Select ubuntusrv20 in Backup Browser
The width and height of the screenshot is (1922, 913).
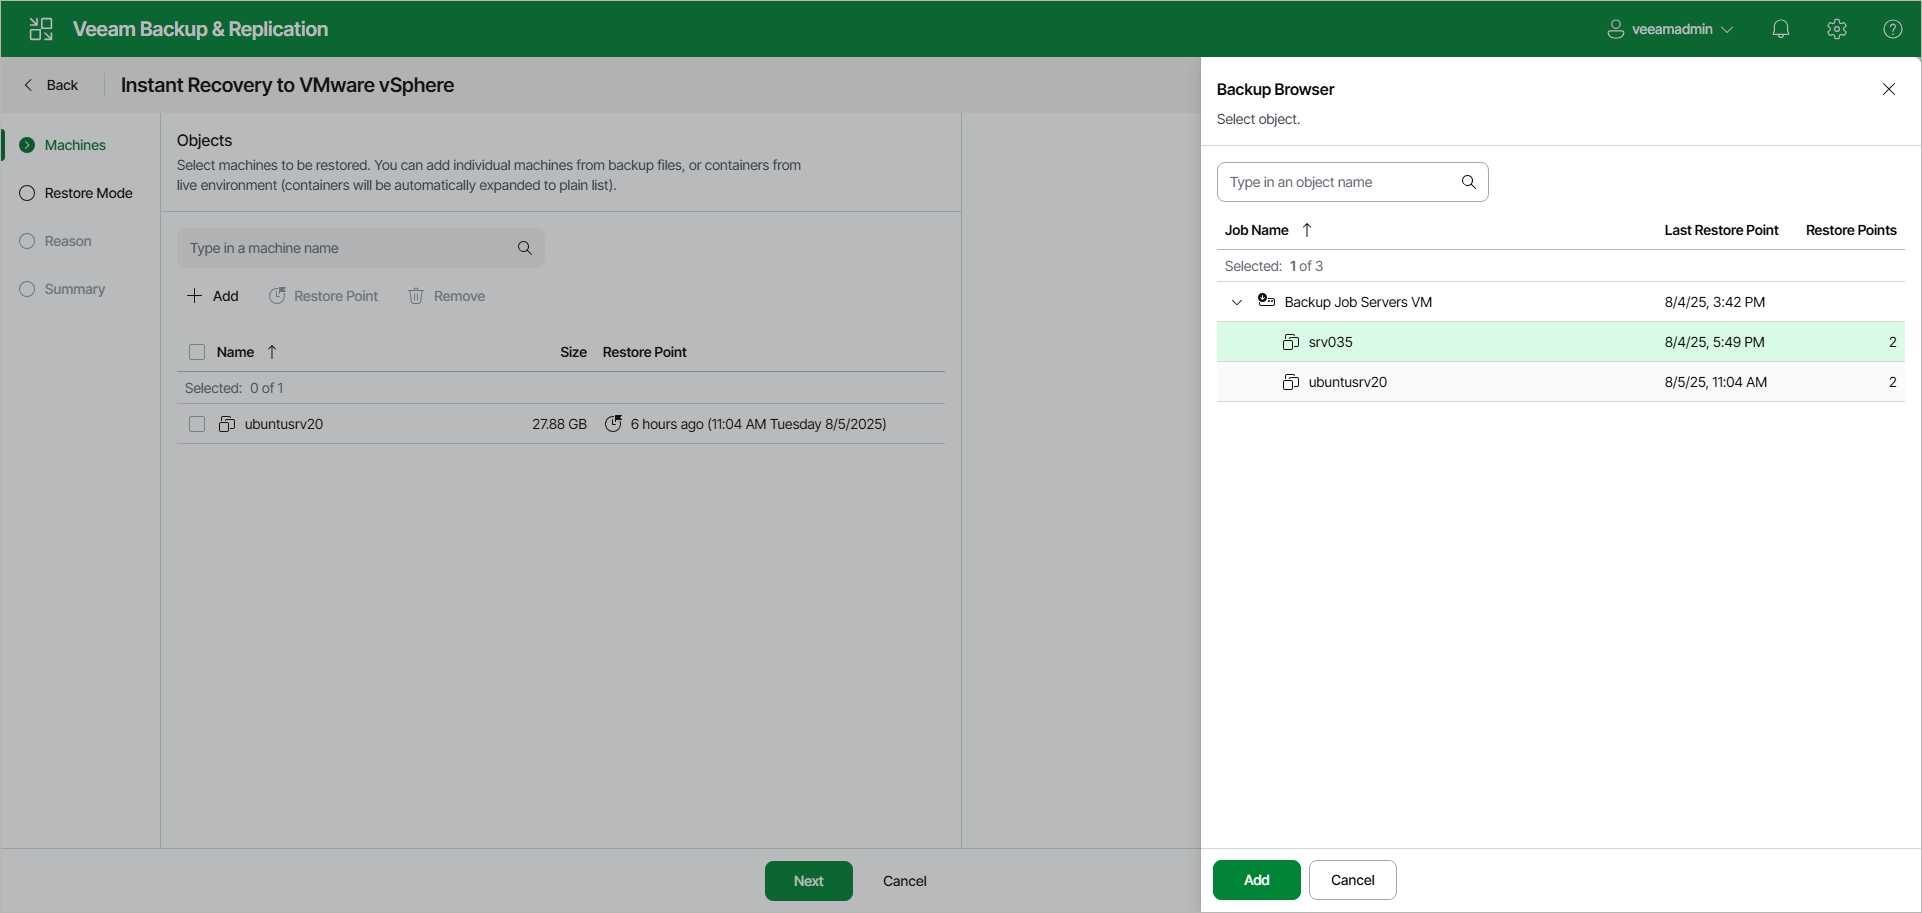point(1561,382)
